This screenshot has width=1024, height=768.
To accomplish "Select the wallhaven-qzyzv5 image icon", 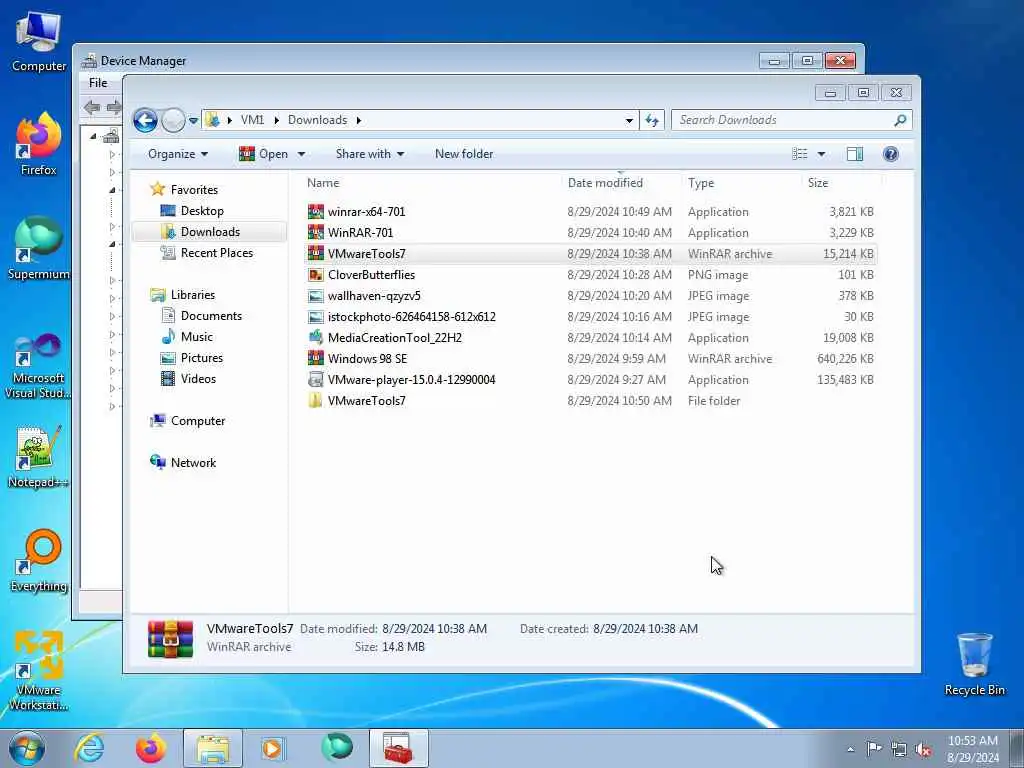I will (x=316, y=296).
